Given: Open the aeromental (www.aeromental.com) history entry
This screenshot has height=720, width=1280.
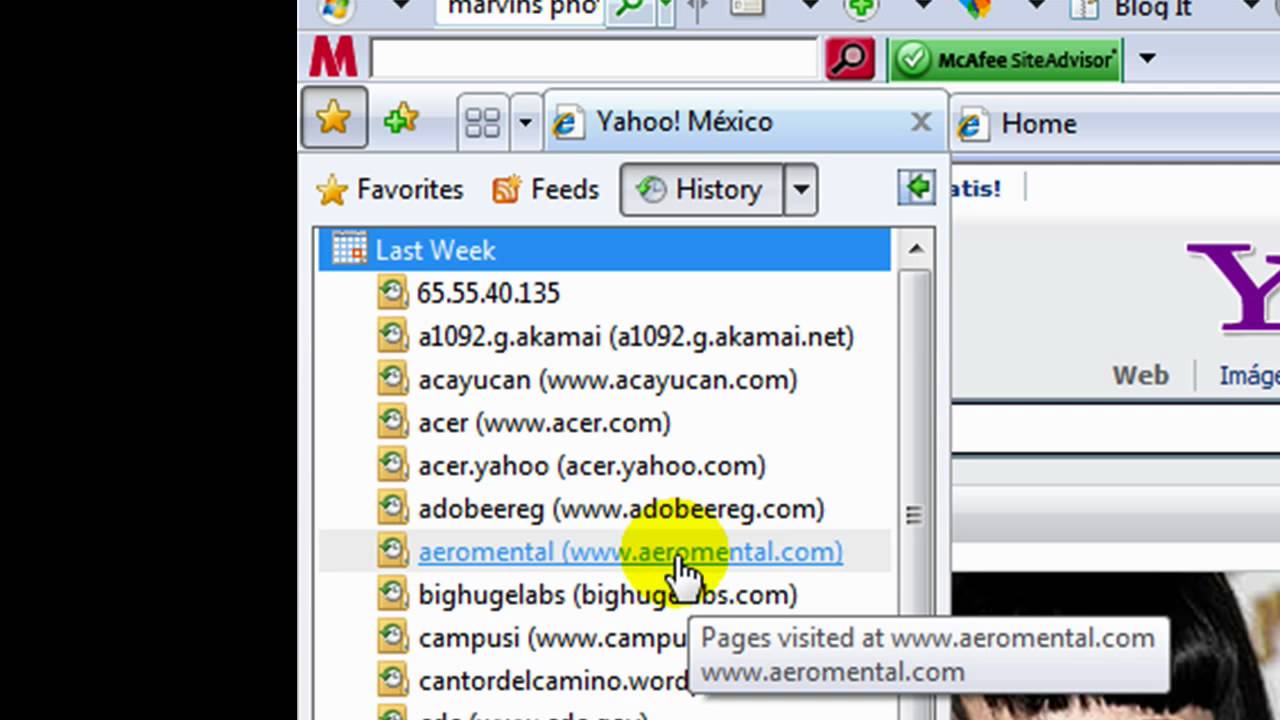Looking at the screenshot, I should click(630, 551).
